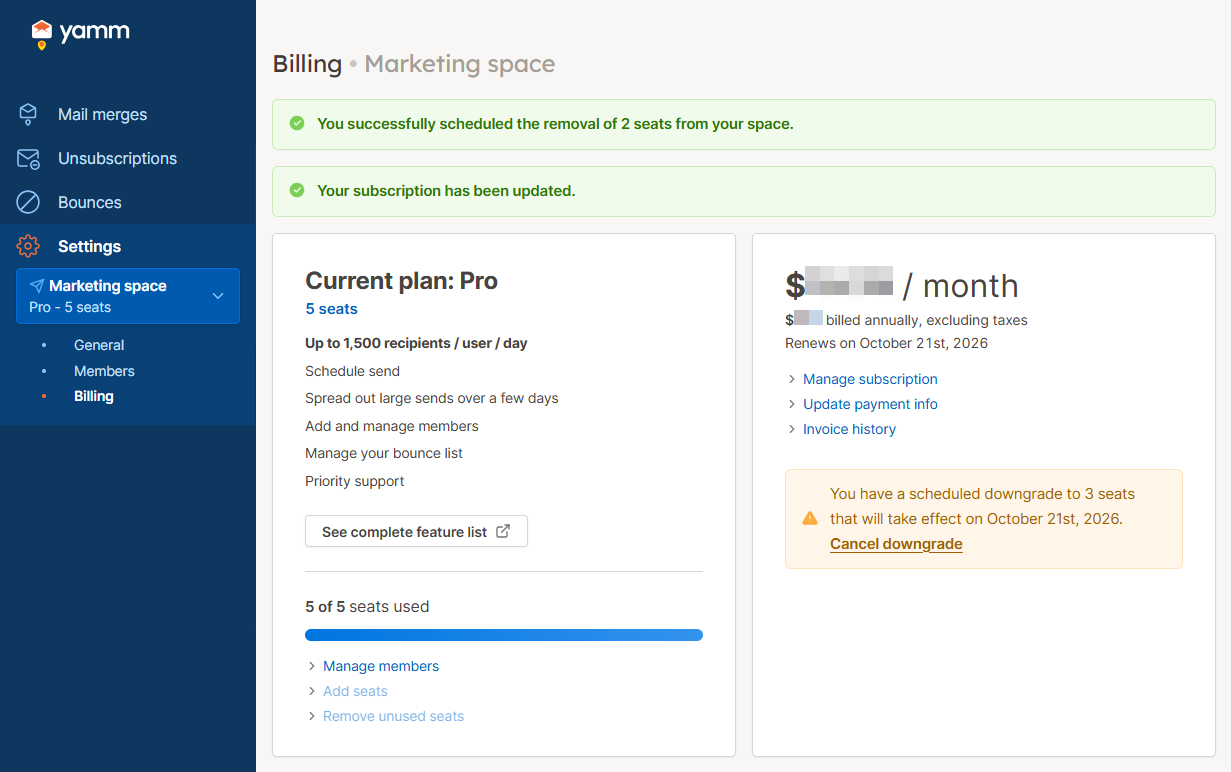The height and width of the screenshot is (772, 1231).
Task: Open General settings in sidebar
Action: pos(99,345)
